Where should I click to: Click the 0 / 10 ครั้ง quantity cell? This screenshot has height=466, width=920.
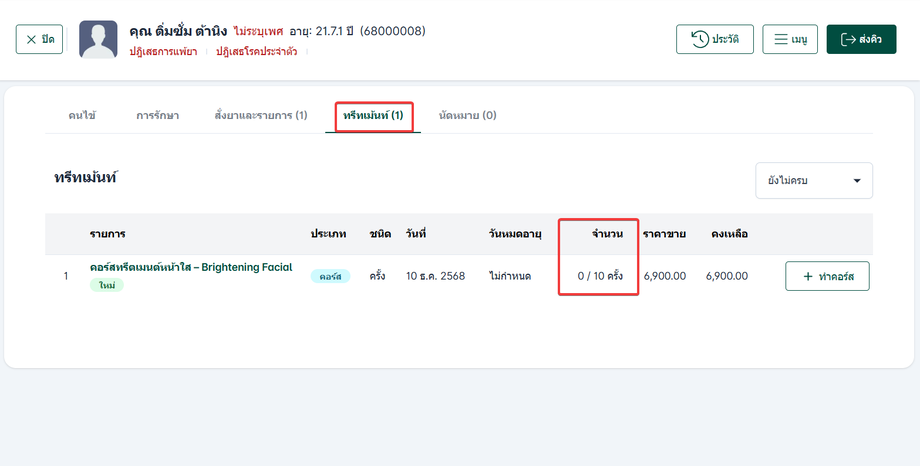point(600,276)
